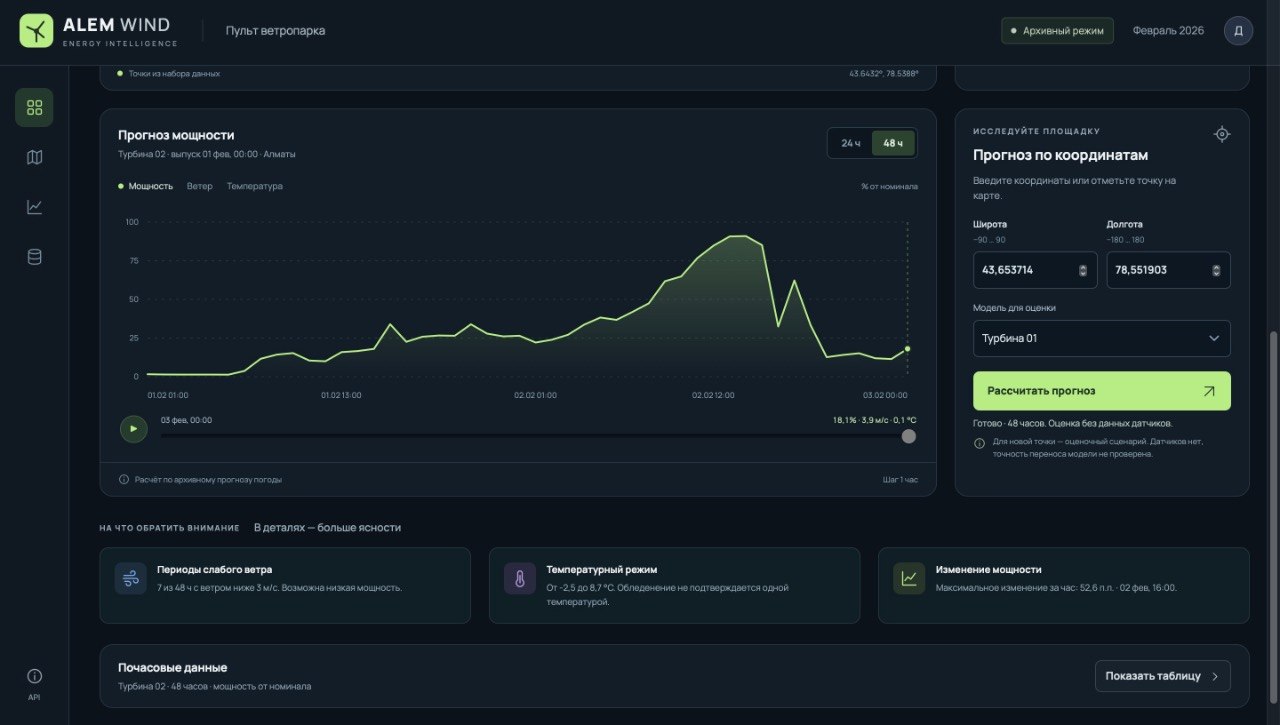Click the Alem Wind turbine logo
This screenshot has width=1280, height=725.
(36, 30)
